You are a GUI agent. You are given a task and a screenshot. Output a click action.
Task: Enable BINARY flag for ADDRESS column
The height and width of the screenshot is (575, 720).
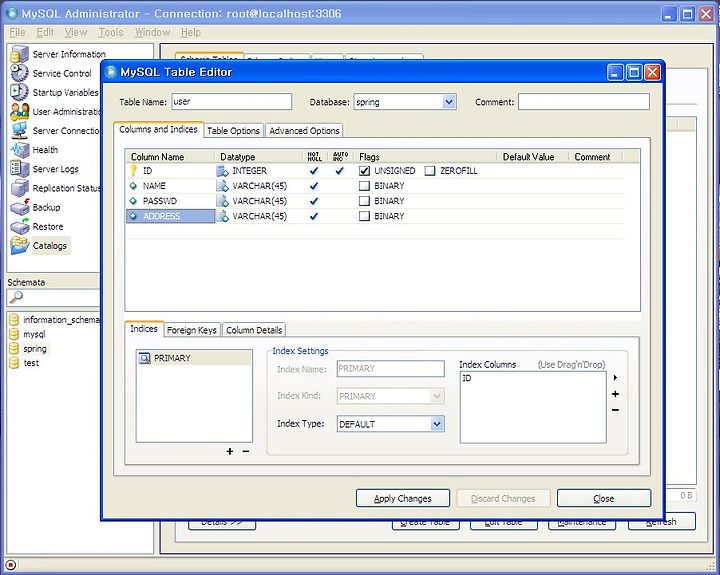click(364, 216)
